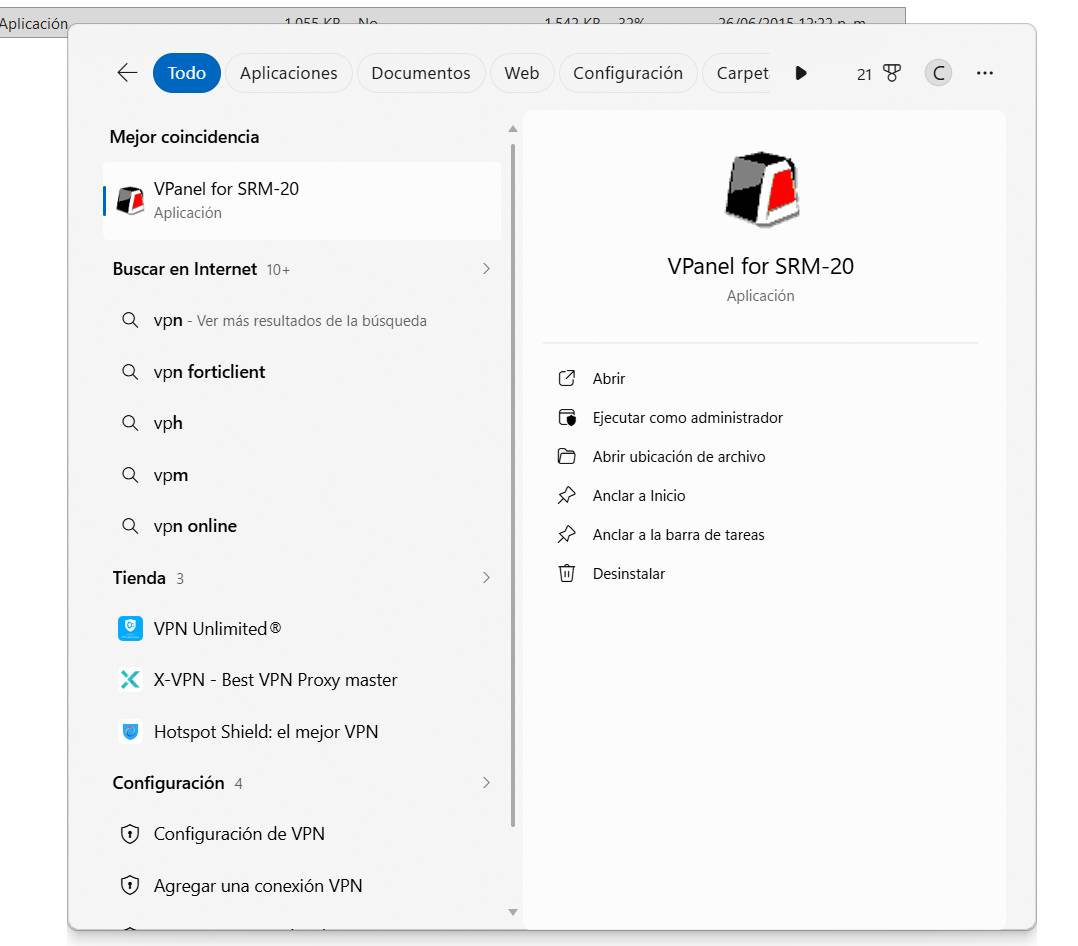
Task: Select the Todo filter tab
Action: pyautogui.click(x=186, y=73)
